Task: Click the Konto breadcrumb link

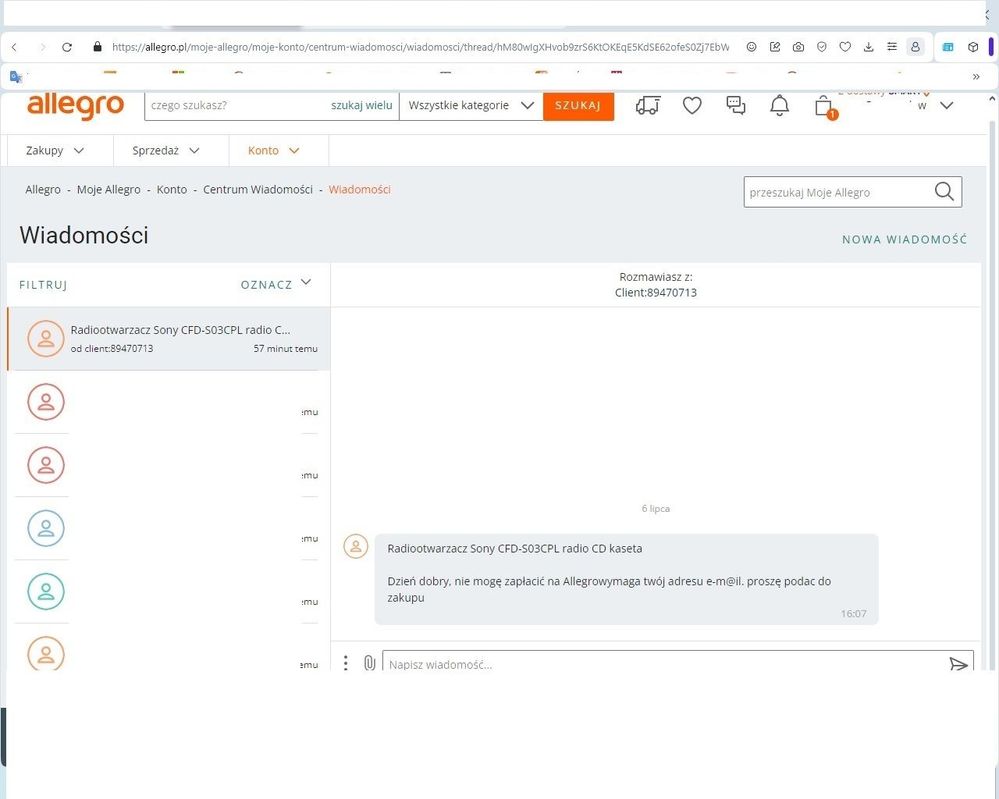Action: click(172, 189)
